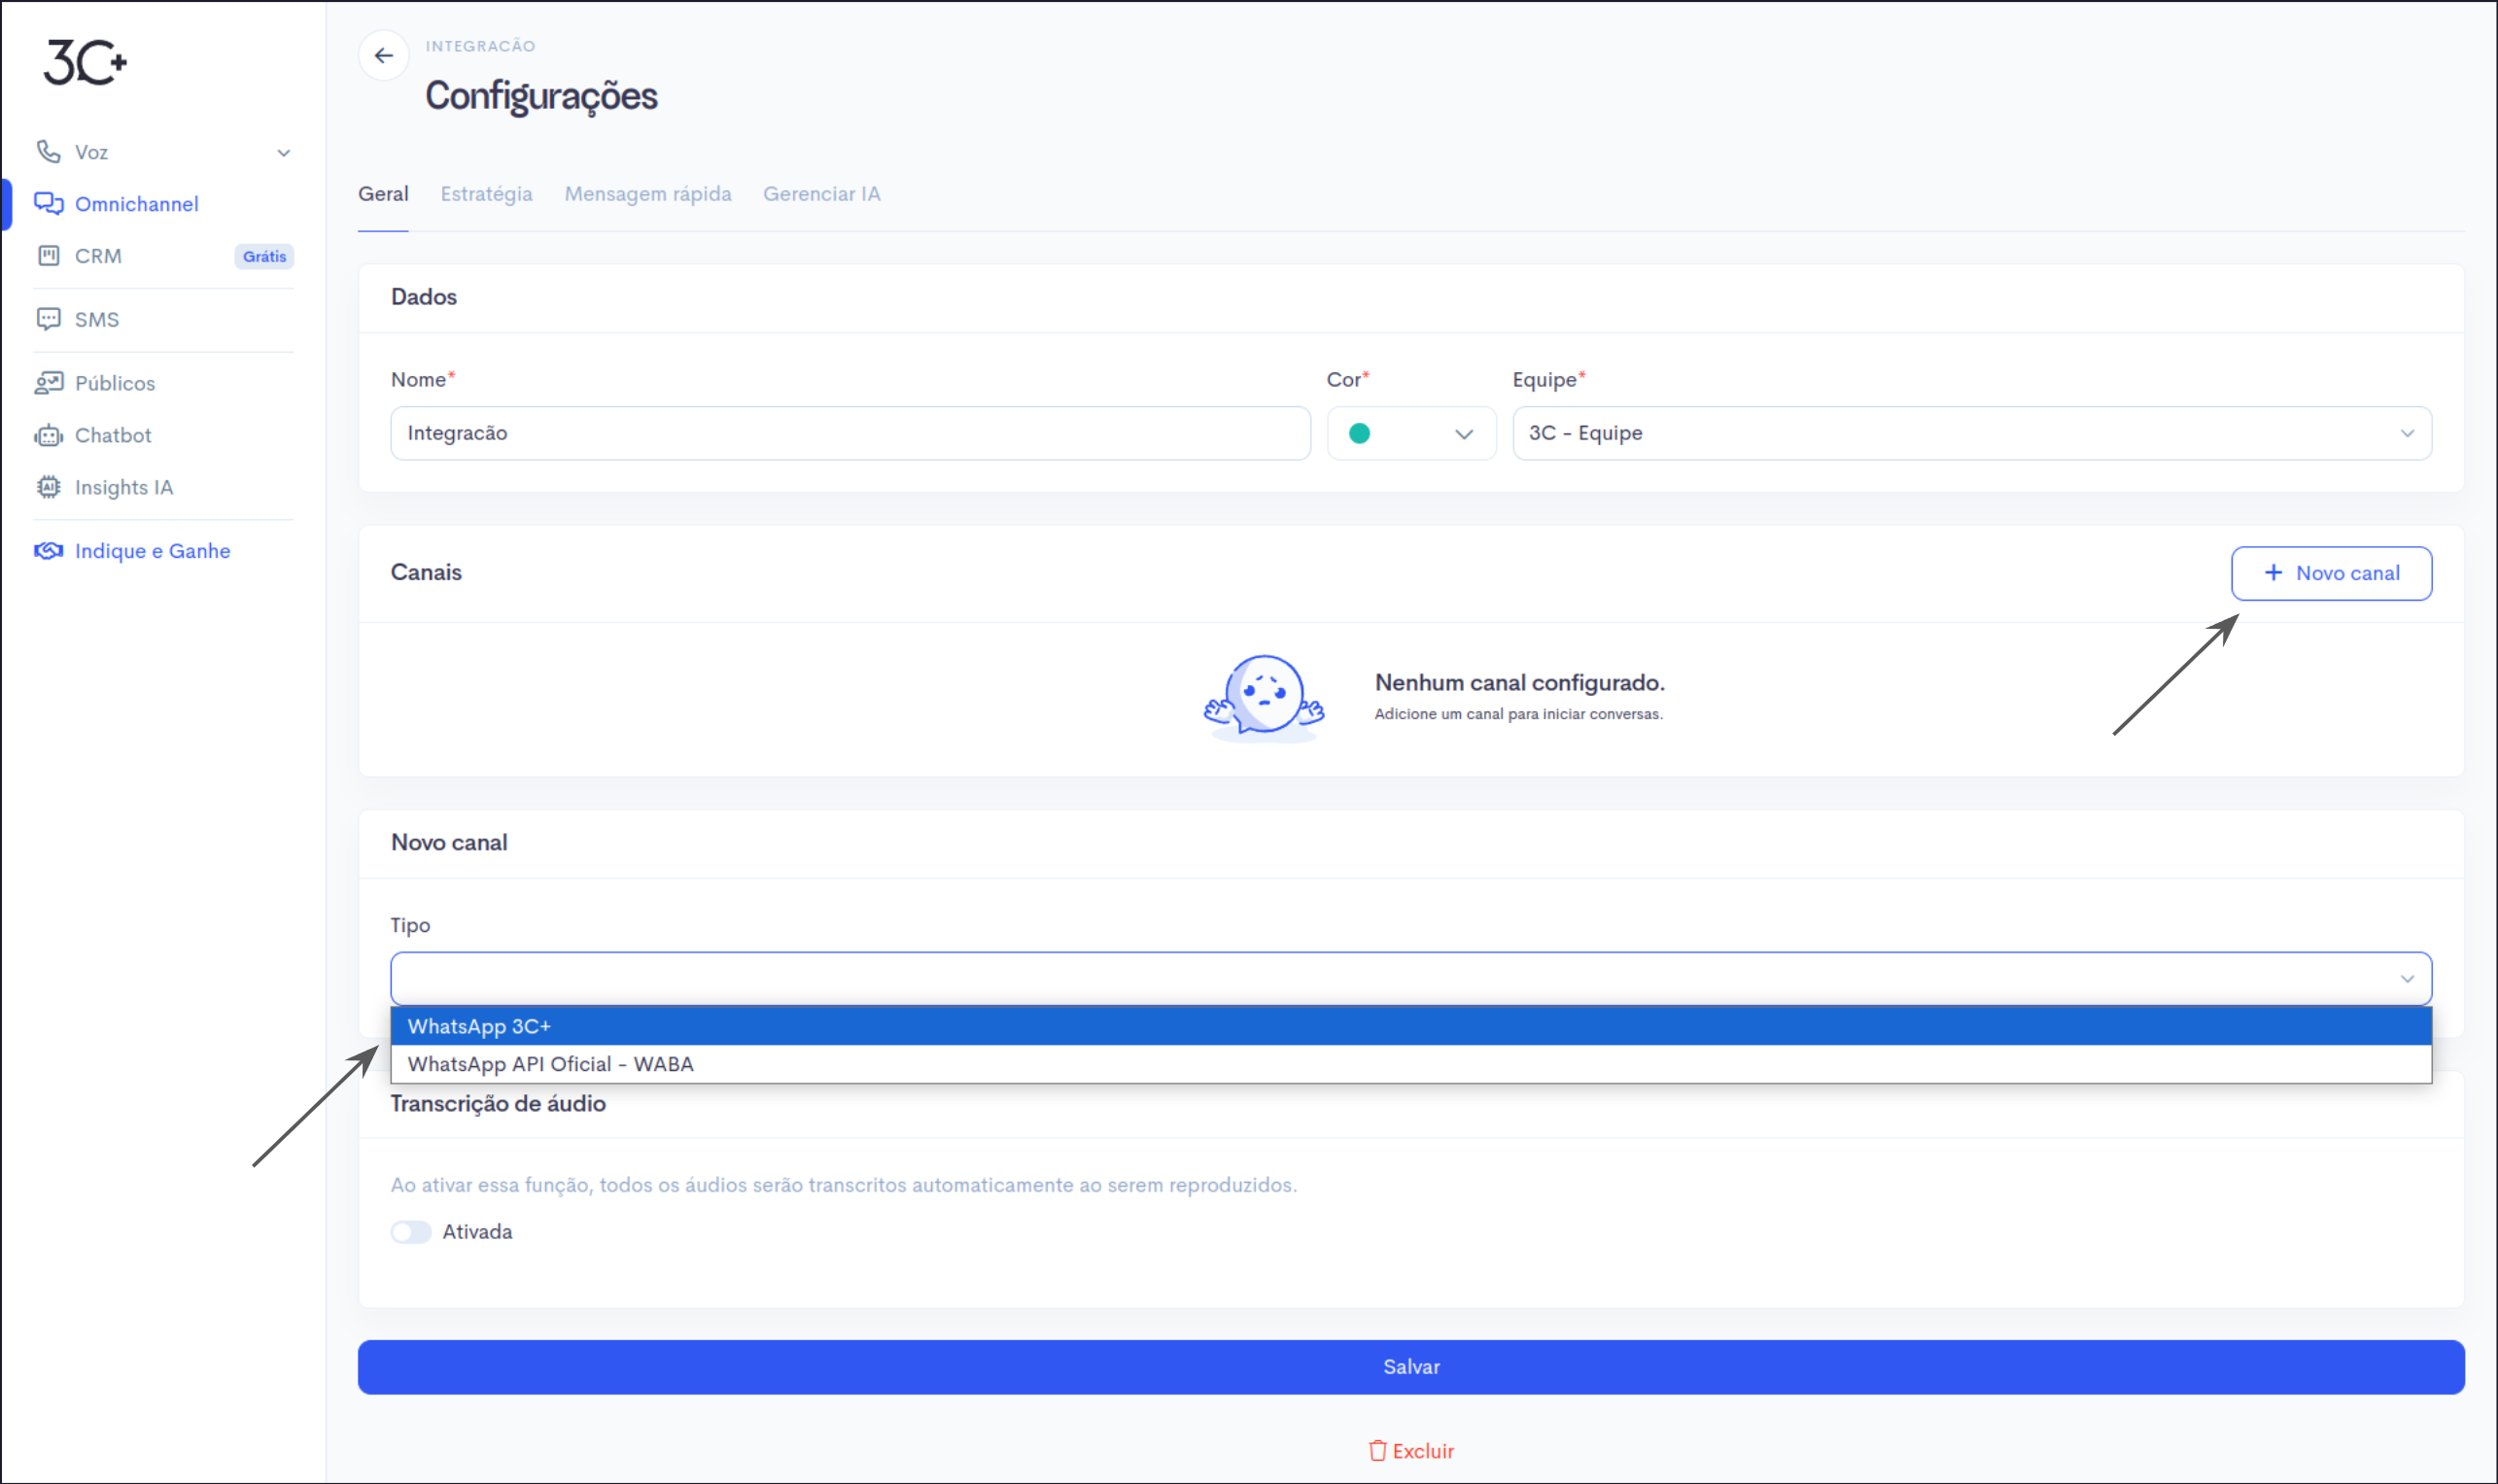Open Públicos in the sidebar
2498x1484 pixels.
115,383
